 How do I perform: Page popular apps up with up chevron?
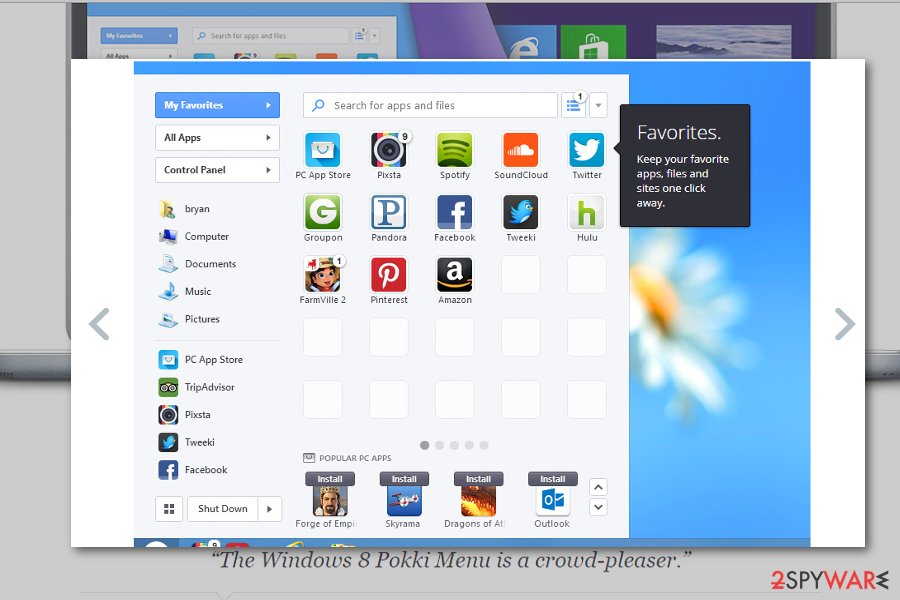[x=598, y=487]
